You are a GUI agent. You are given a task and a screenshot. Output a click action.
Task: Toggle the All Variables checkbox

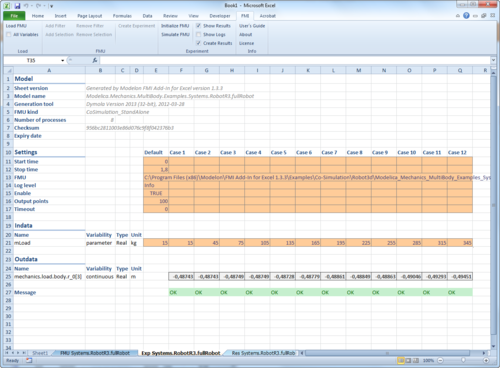[x=9, y=34]
